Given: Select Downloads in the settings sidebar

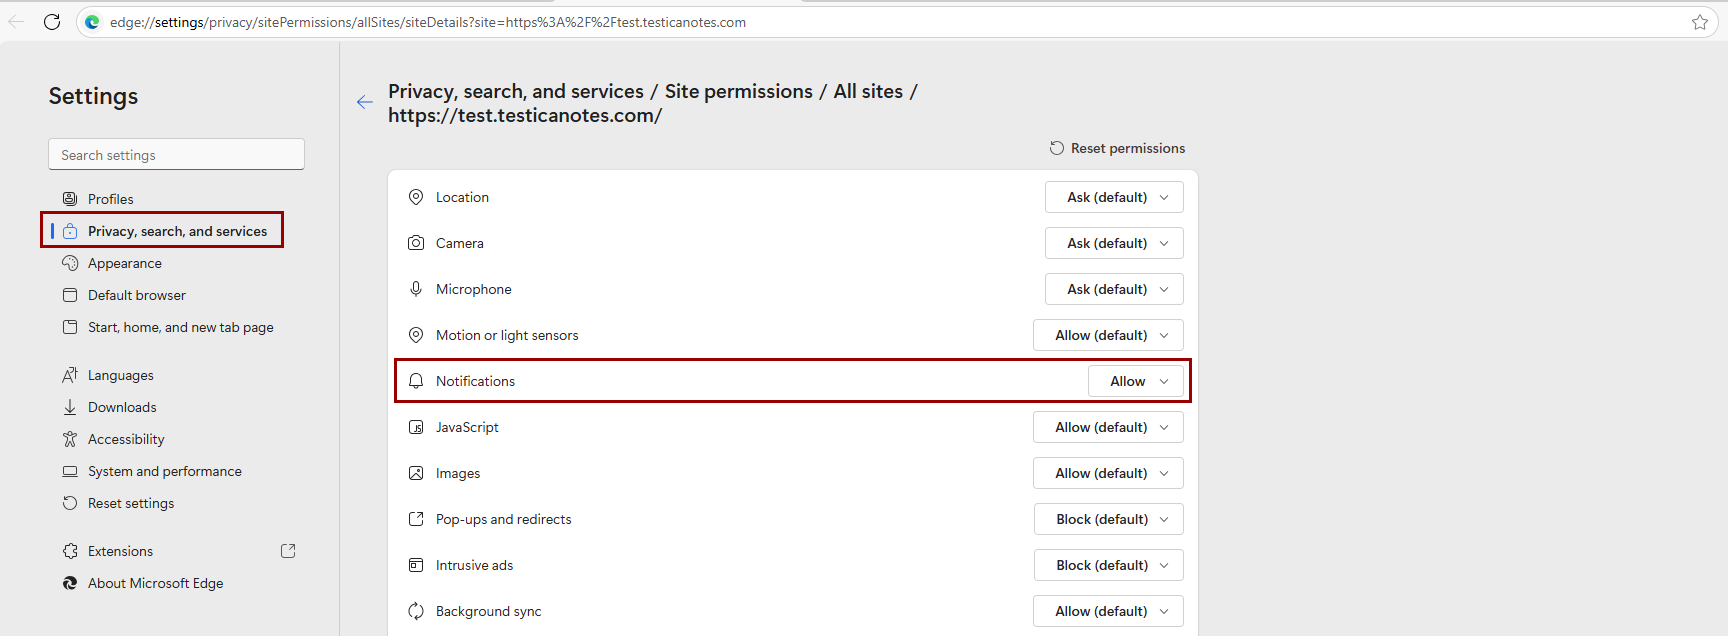Looking at the screenshot, I should pos(122,407).
